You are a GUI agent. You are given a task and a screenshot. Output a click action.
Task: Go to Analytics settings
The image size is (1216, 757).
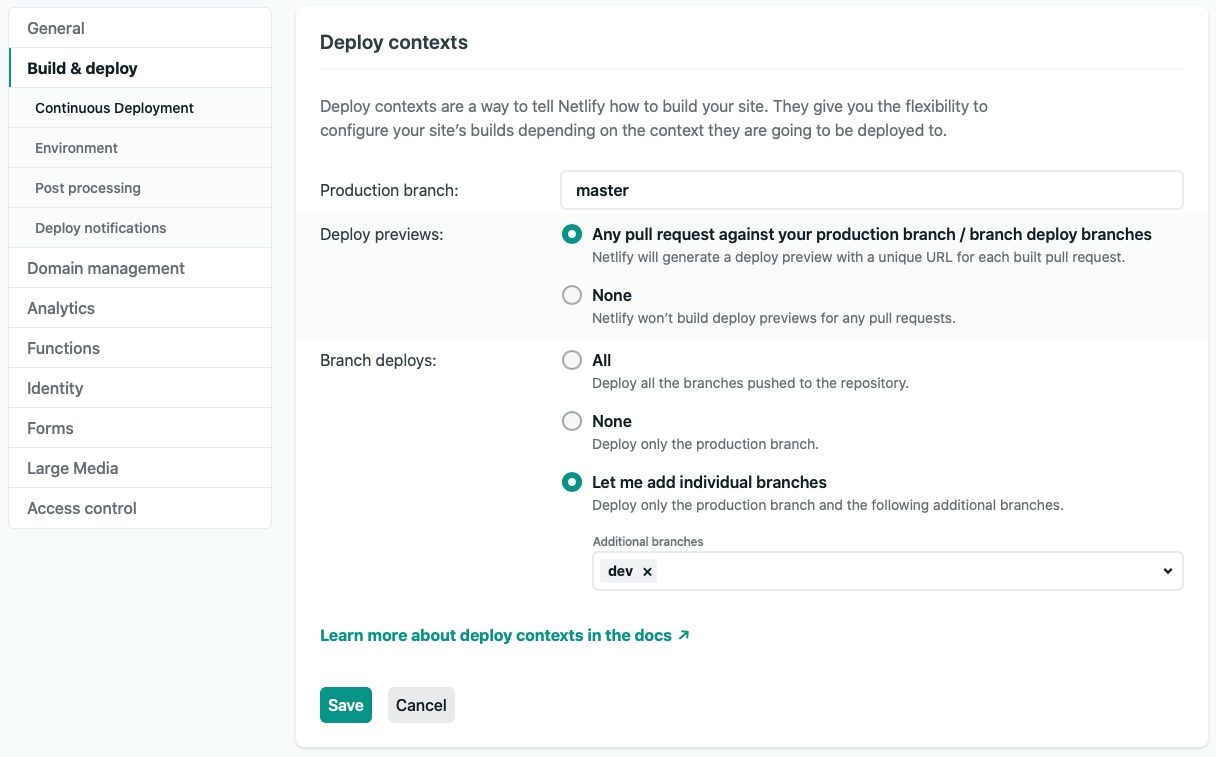click(61, 308)
